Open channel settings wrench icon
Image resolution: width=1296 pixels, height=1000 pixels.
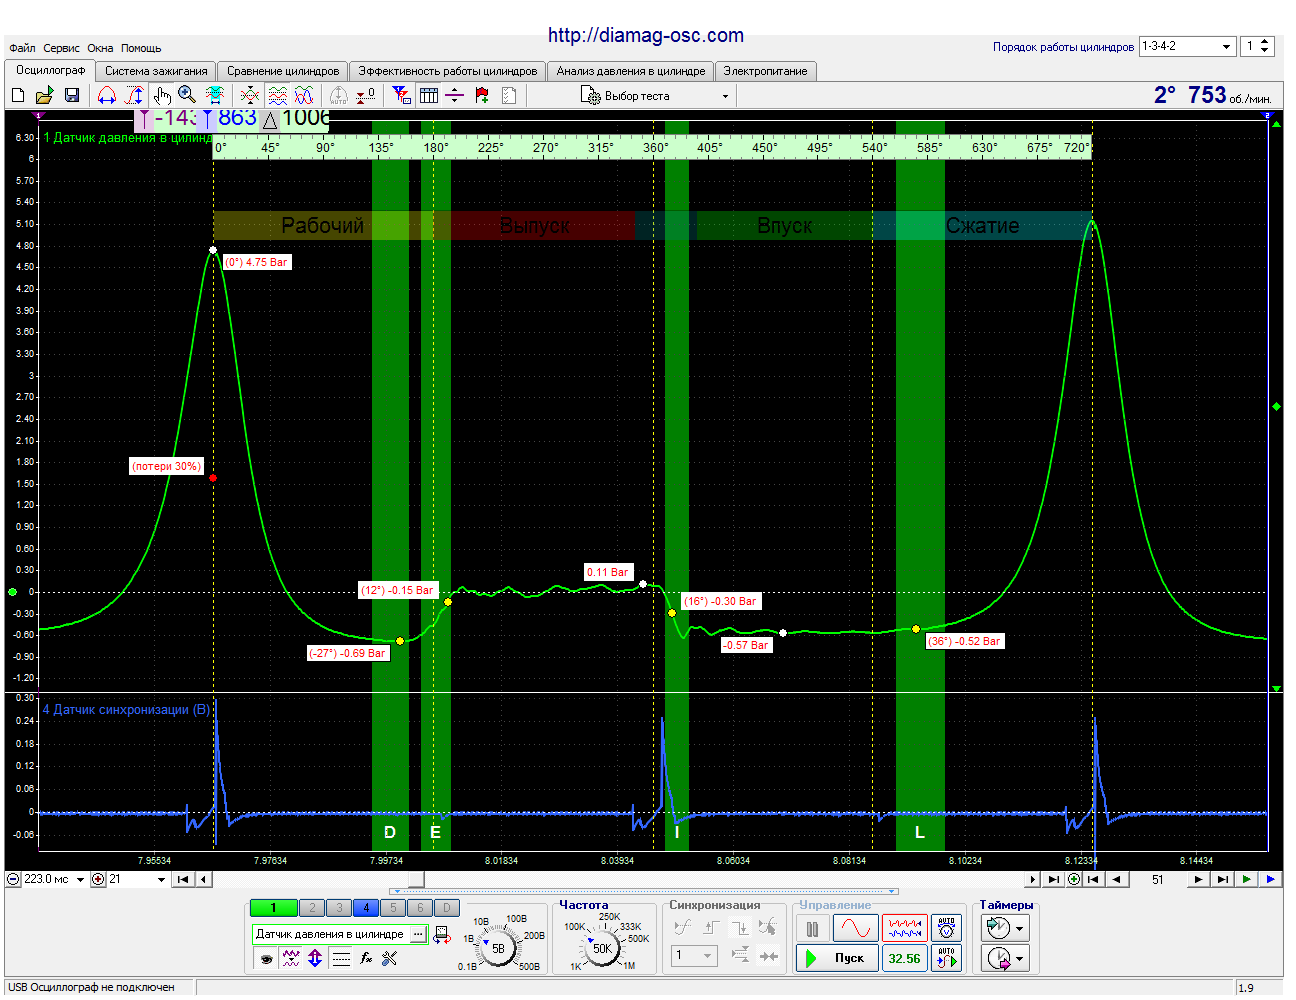pos(390,958)
